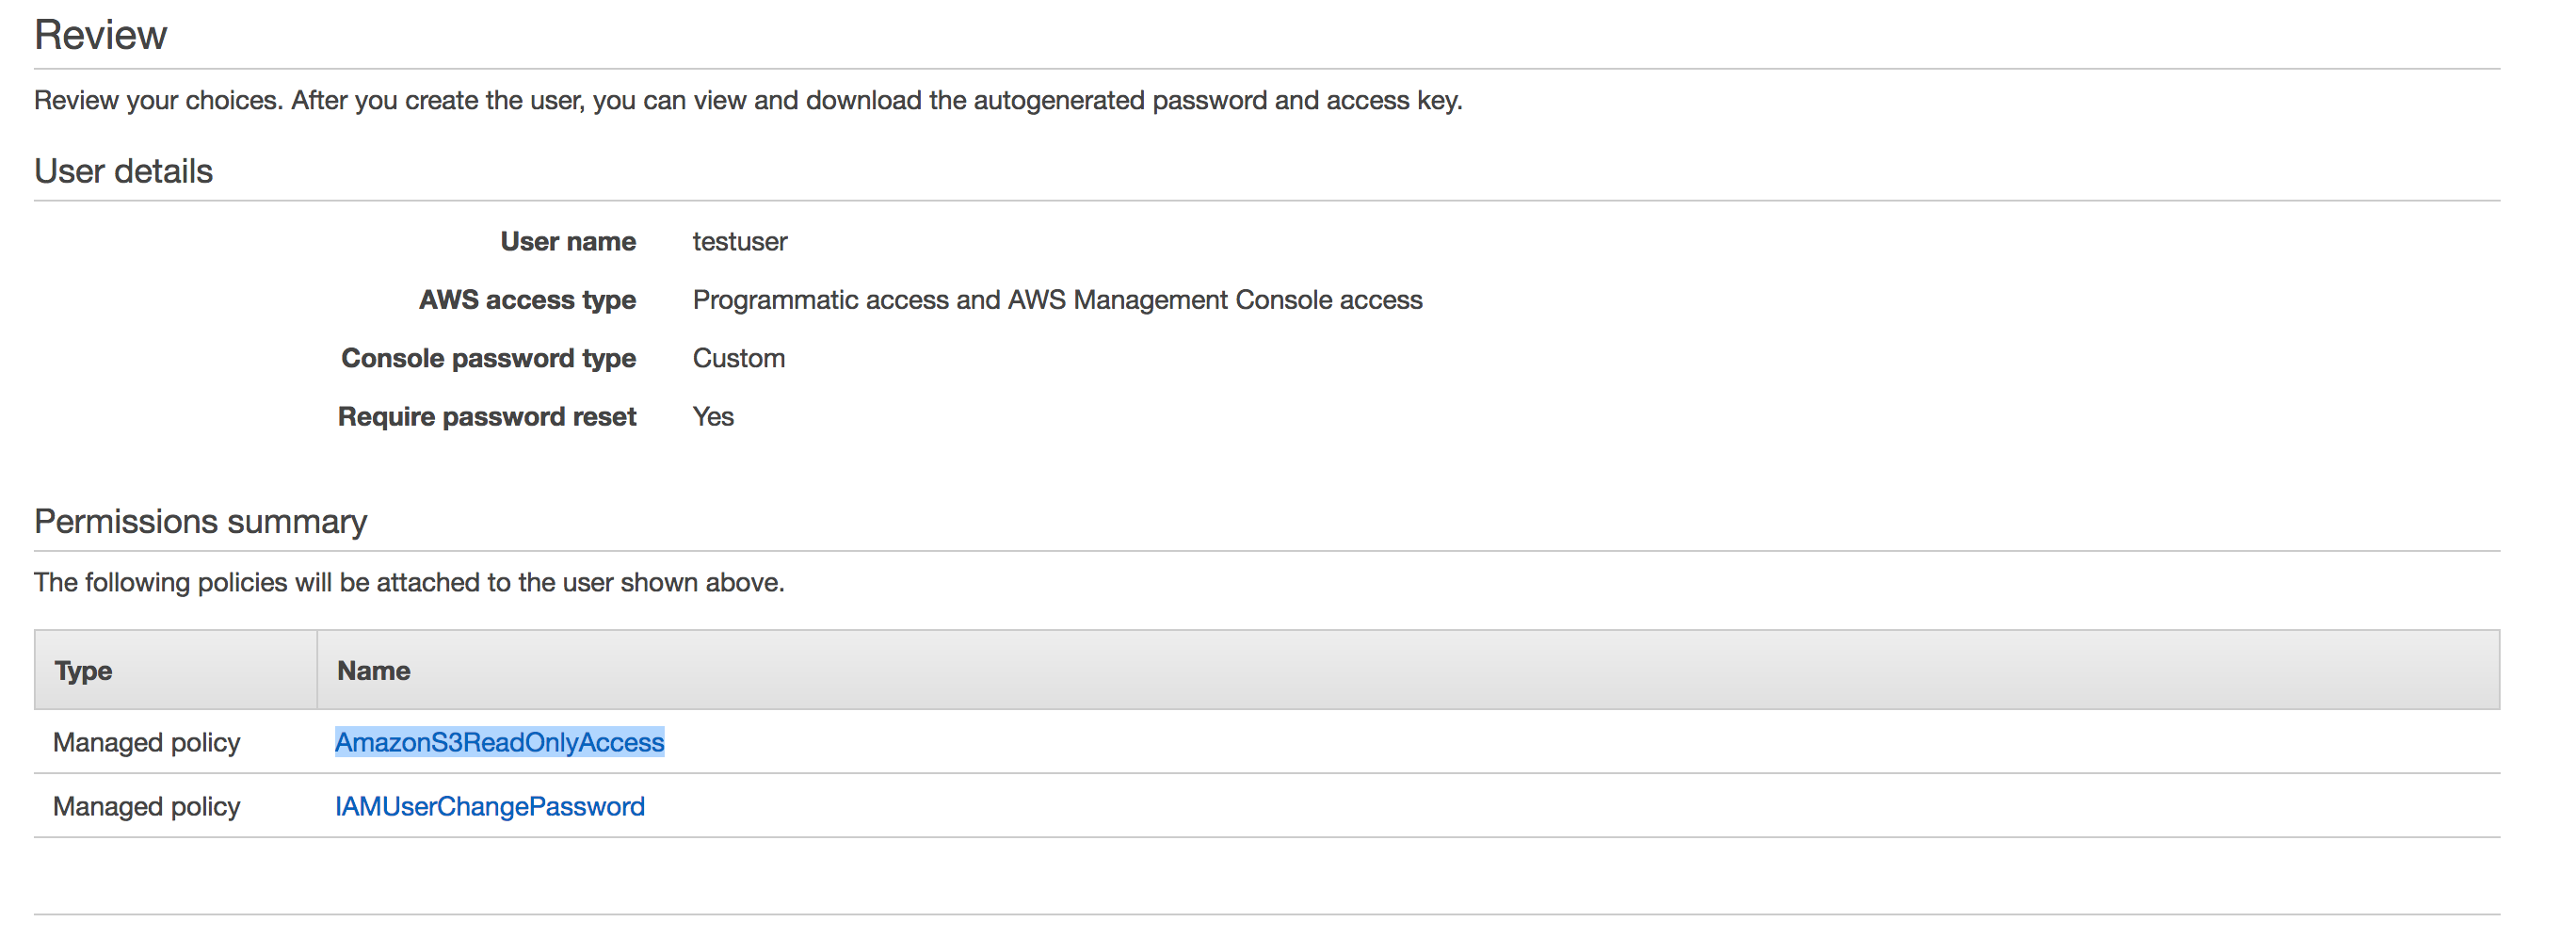Click the User name field label
Screen dimensions: 2576x938
coord(566,241)
